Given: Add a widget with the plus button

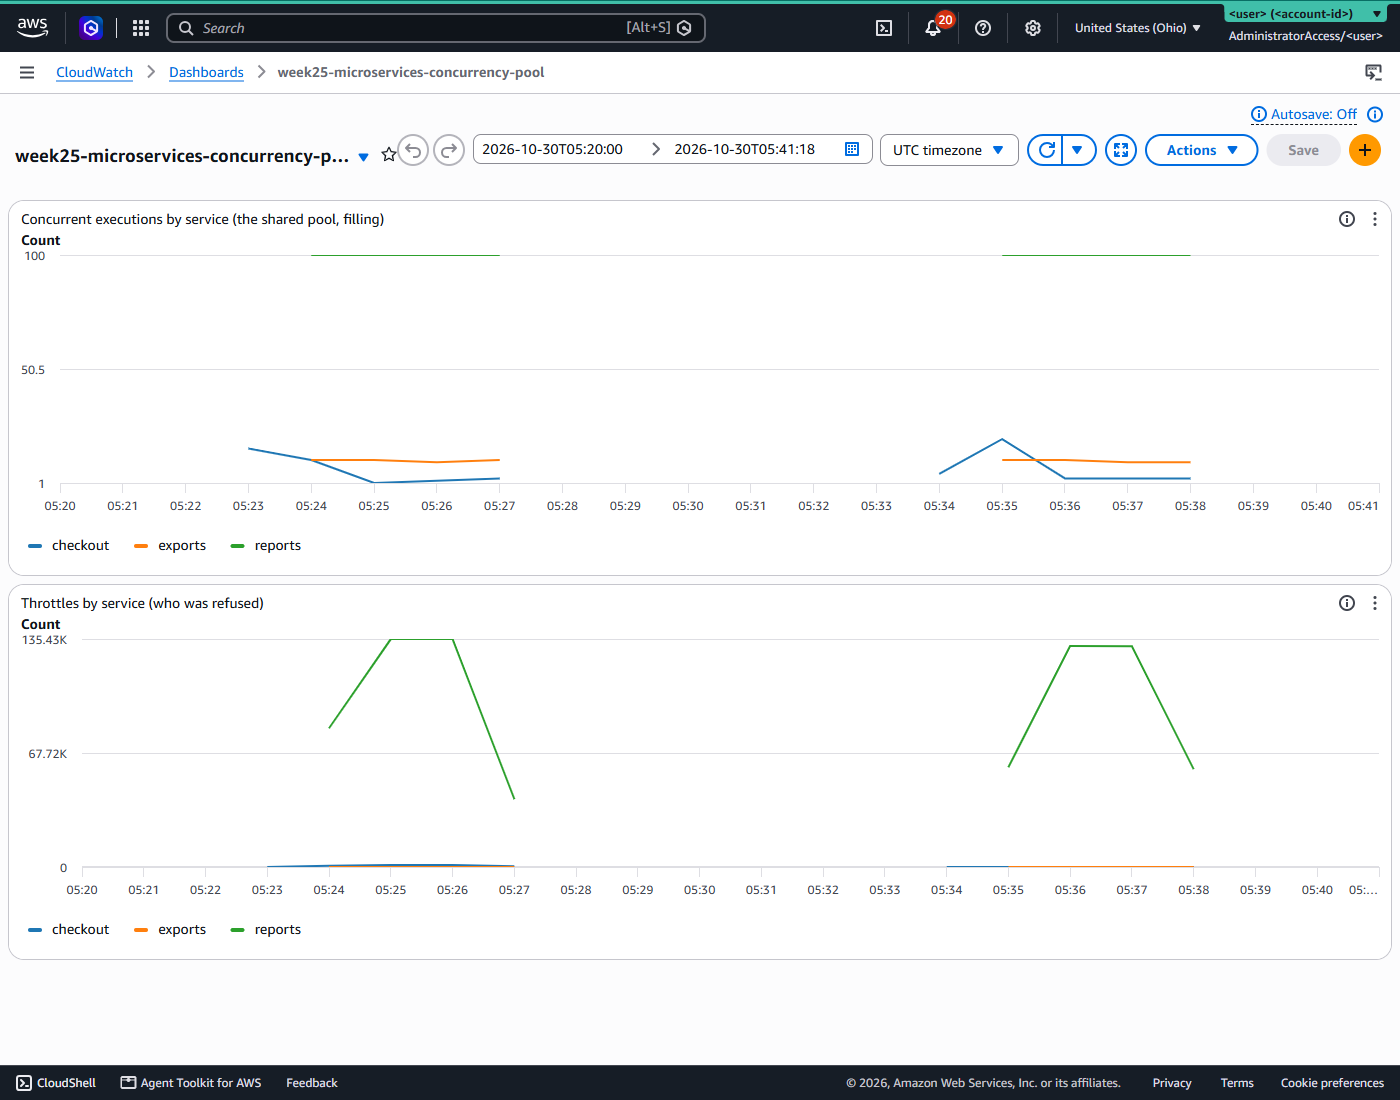Looking at the screenshot, I should 1365,150.
